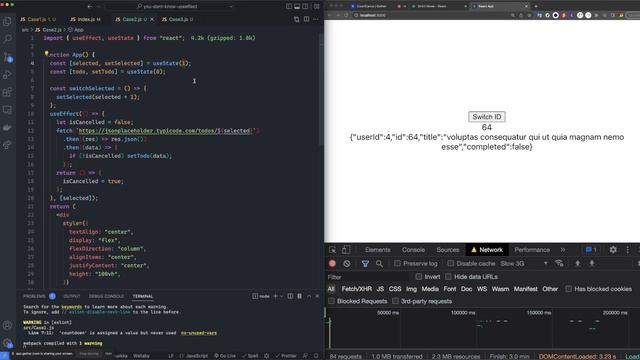Screen dimensions: 640x360
Task: Open the Elements tab in DevTools
Action: tap(378, 250)
